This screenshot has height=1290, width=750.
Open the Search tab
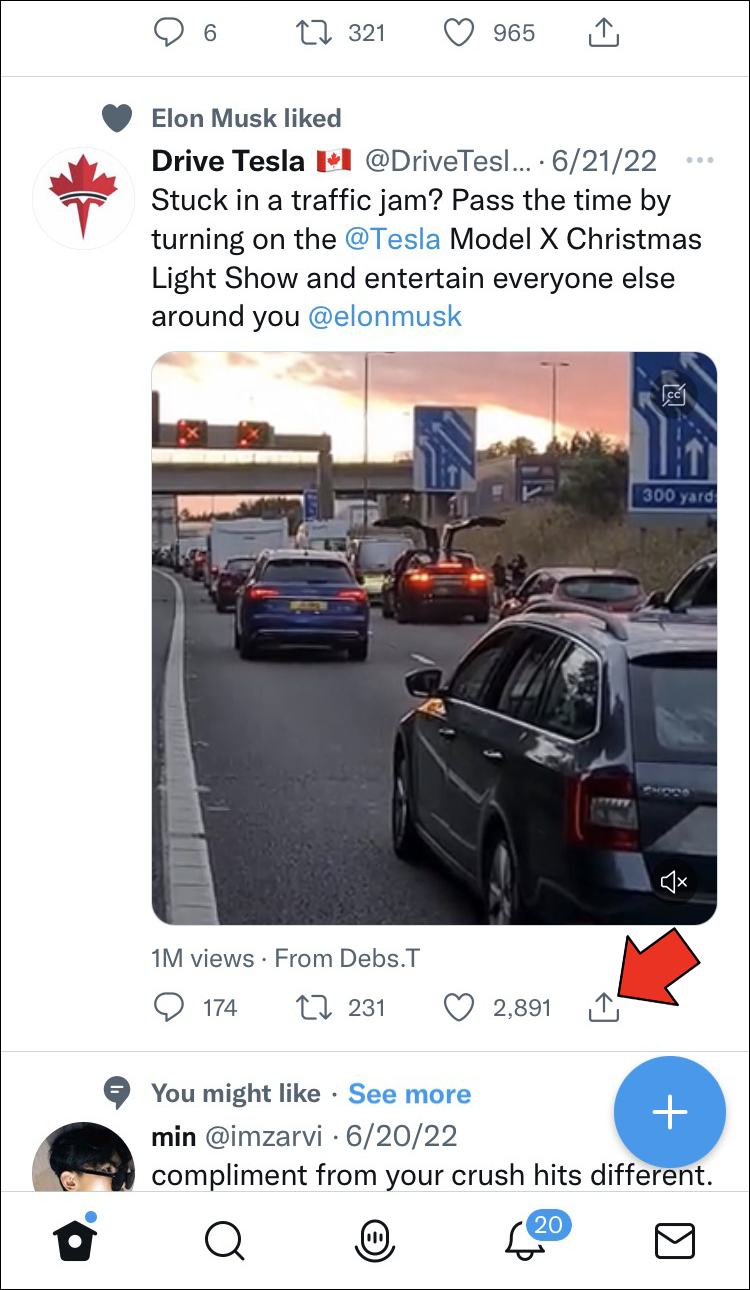click(x=224, y=1241)
